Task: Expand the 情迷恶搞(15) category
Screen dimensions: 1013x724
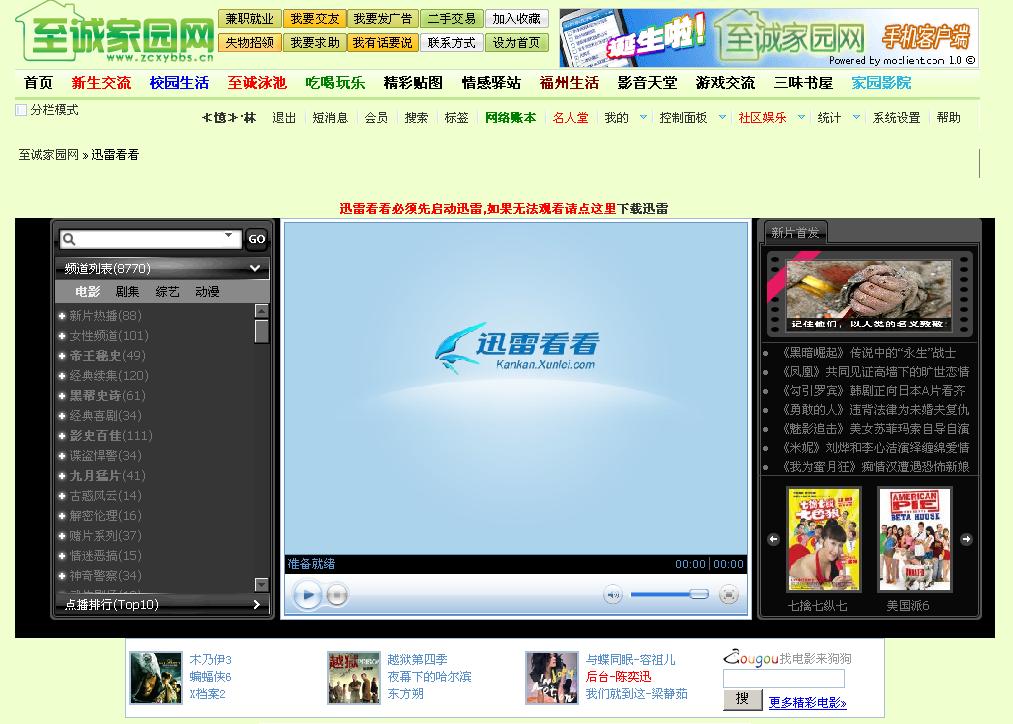Action: click(62, 556)
